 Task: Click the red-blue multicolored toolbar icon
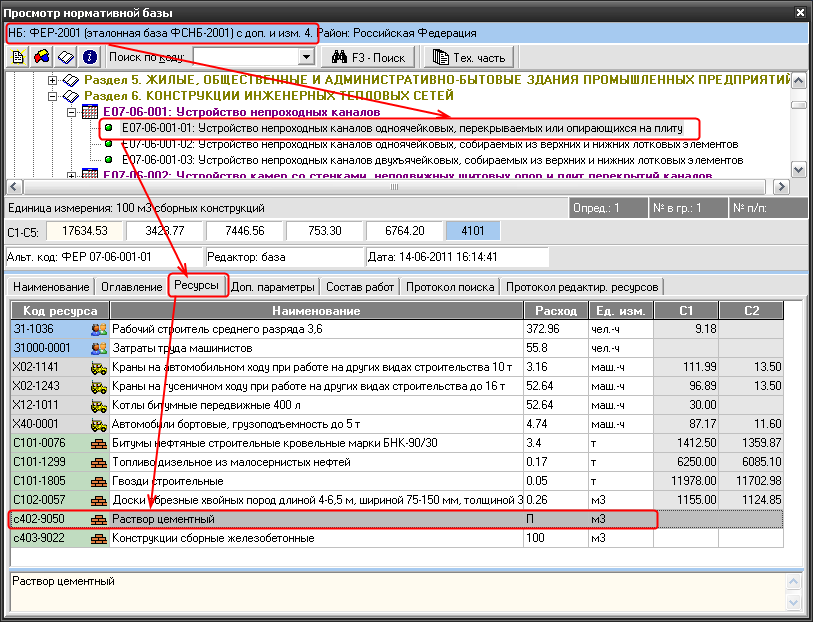coord(41,57)
